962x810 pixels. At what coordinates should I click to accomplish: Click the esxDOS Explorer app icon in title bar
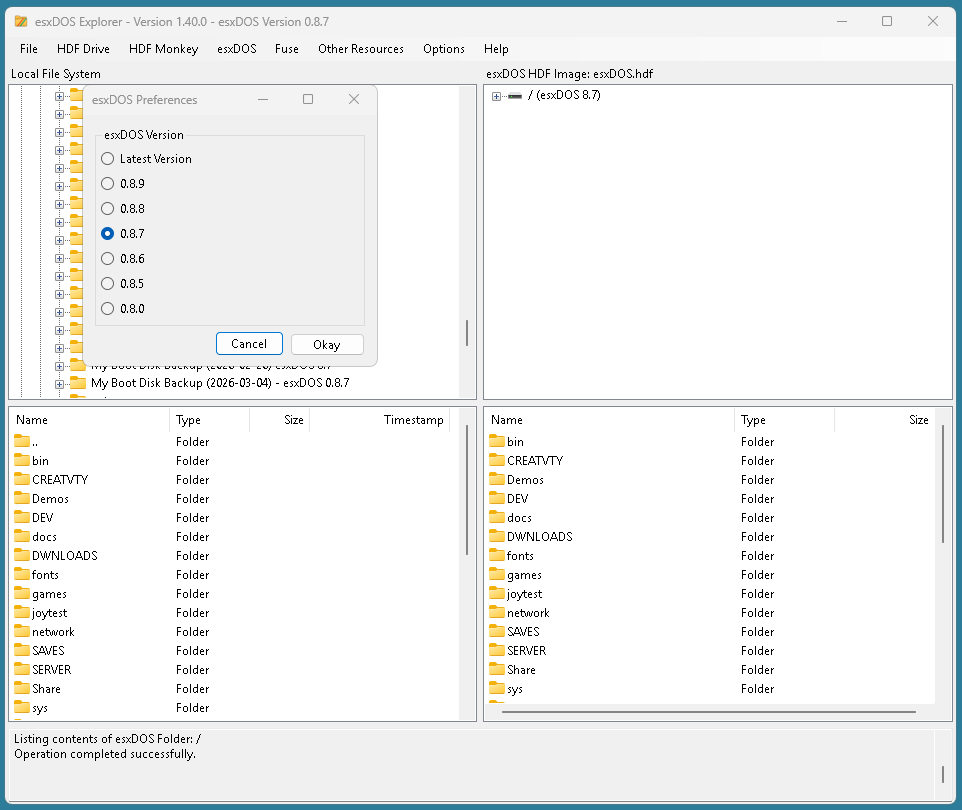[x=21, y=21]
